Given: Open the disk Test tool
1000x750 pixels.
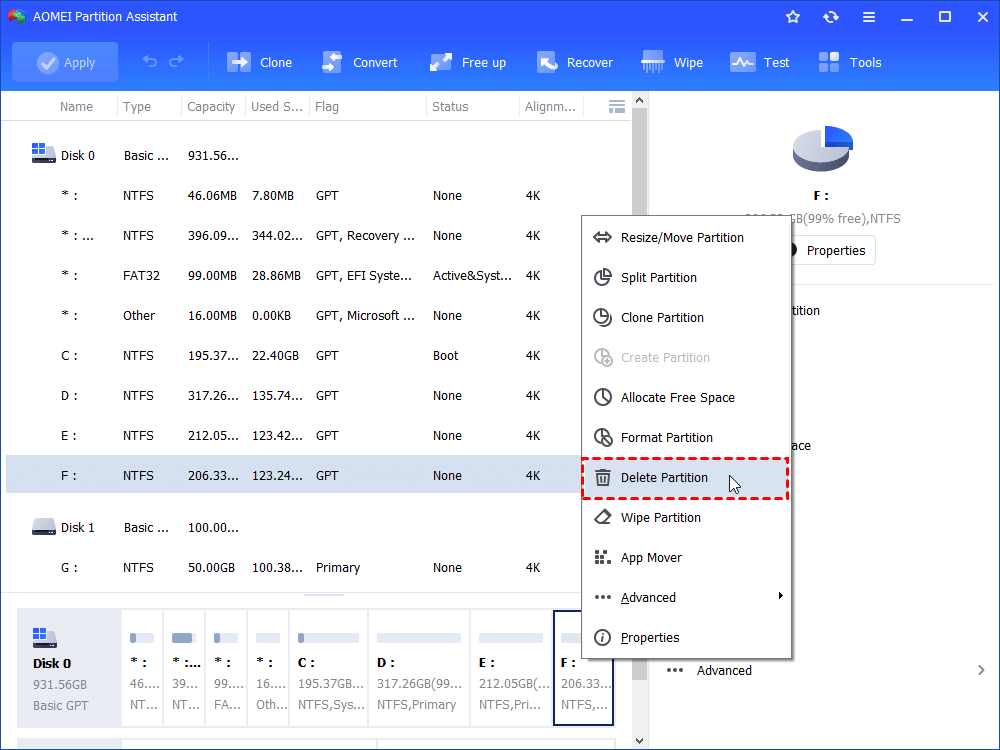Looking at the screenshot, I should pyautogui.click(x=760, y=62).
